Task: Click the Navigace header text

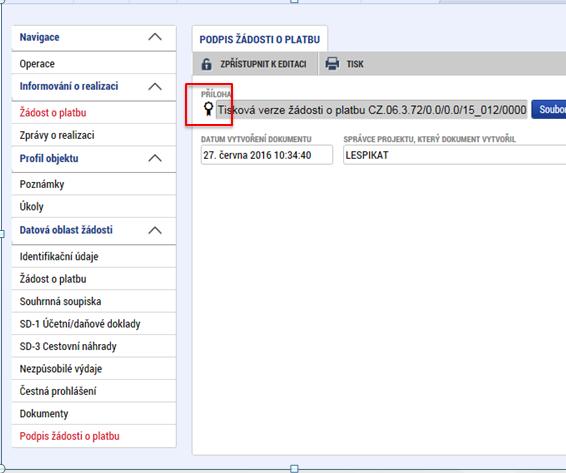Action: 39,37
